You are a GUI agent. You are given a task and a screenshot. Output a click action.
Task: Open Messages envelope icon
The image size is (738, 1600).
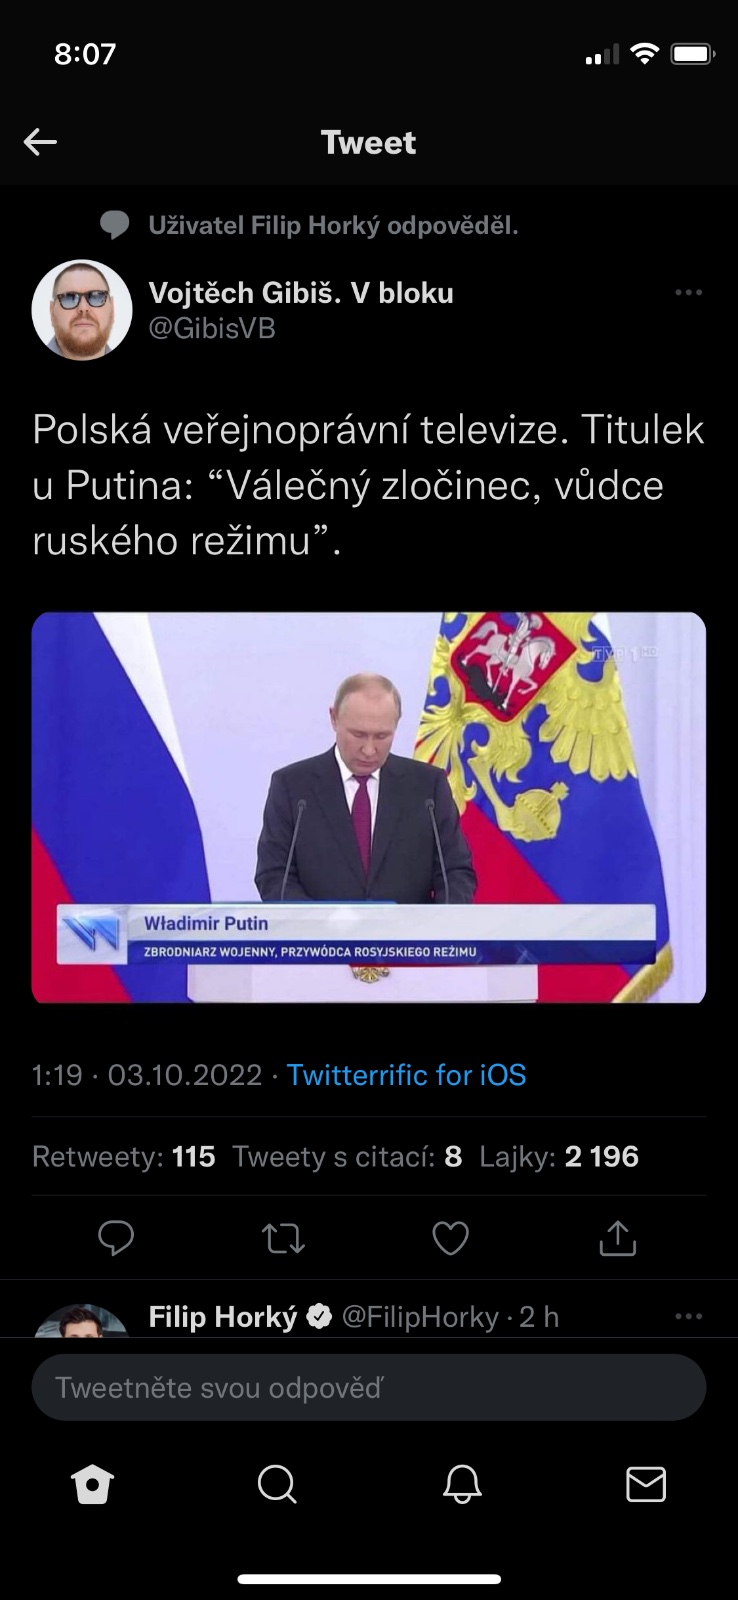pyautogui.click(x=646, y=1484)
